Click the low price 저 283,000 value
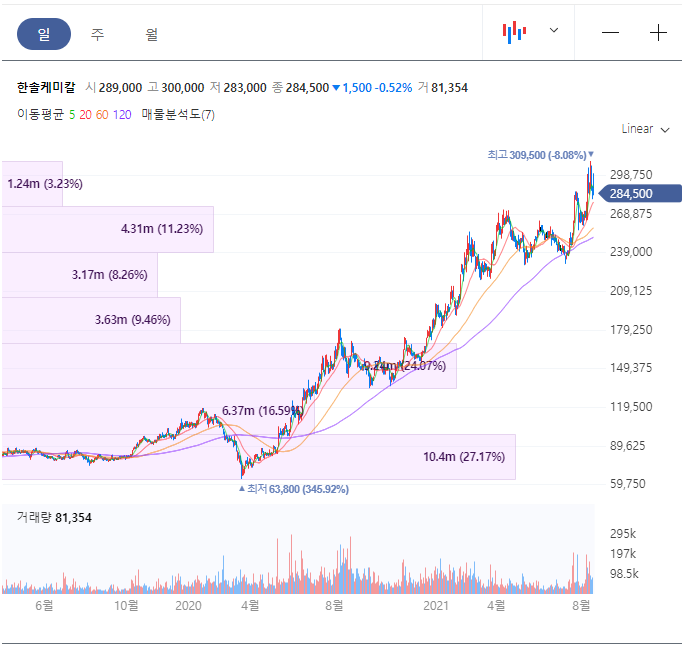The width and height of the screenshot is (682, 650). 238,88
